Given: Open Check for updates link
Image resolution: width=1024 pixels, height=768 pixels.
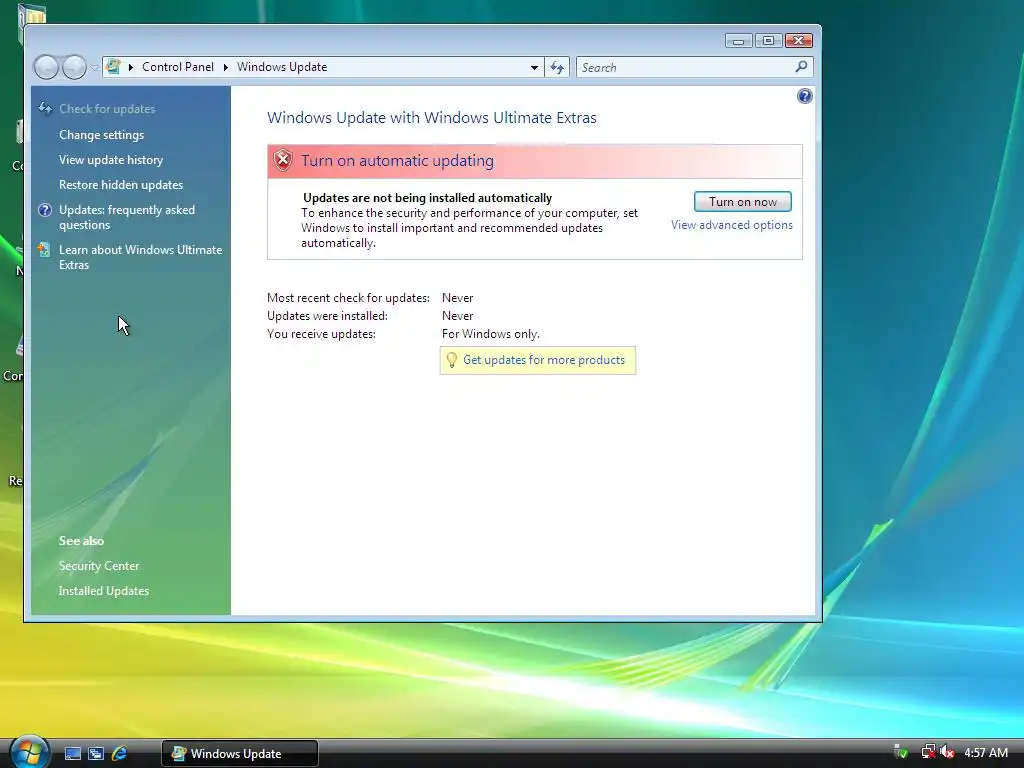Looking at the screenshot, I should 107,109.
